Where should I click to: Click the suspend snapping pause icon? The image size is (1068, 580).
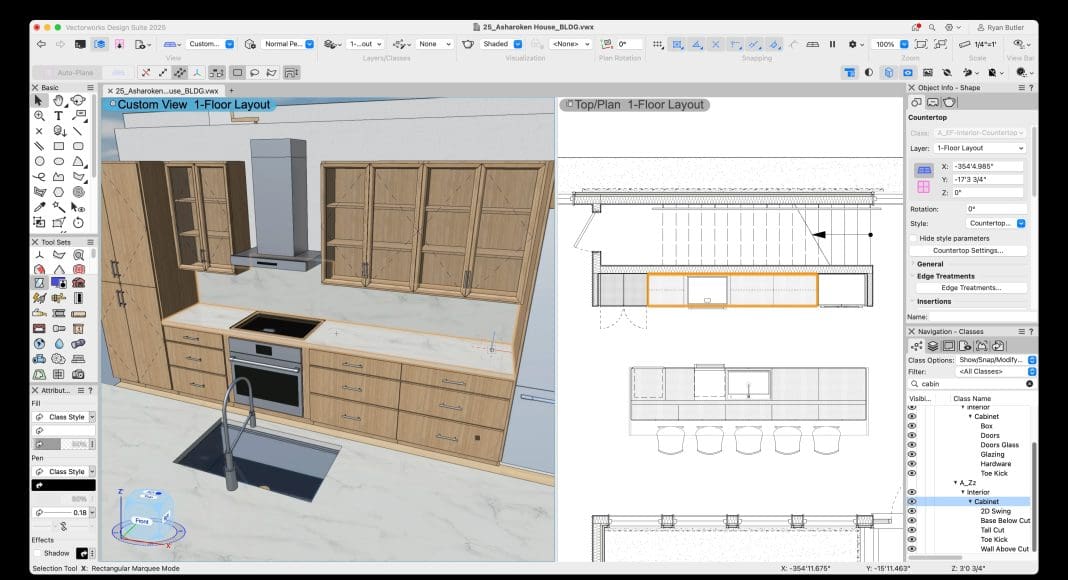(832, 44)
